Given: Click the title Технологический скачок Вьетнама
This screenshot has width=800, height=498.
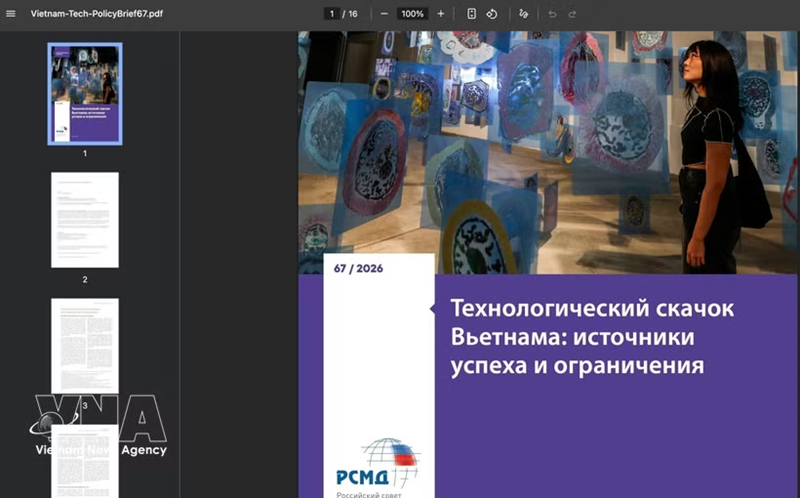Looking at the screenshot, I should (592, 337).
